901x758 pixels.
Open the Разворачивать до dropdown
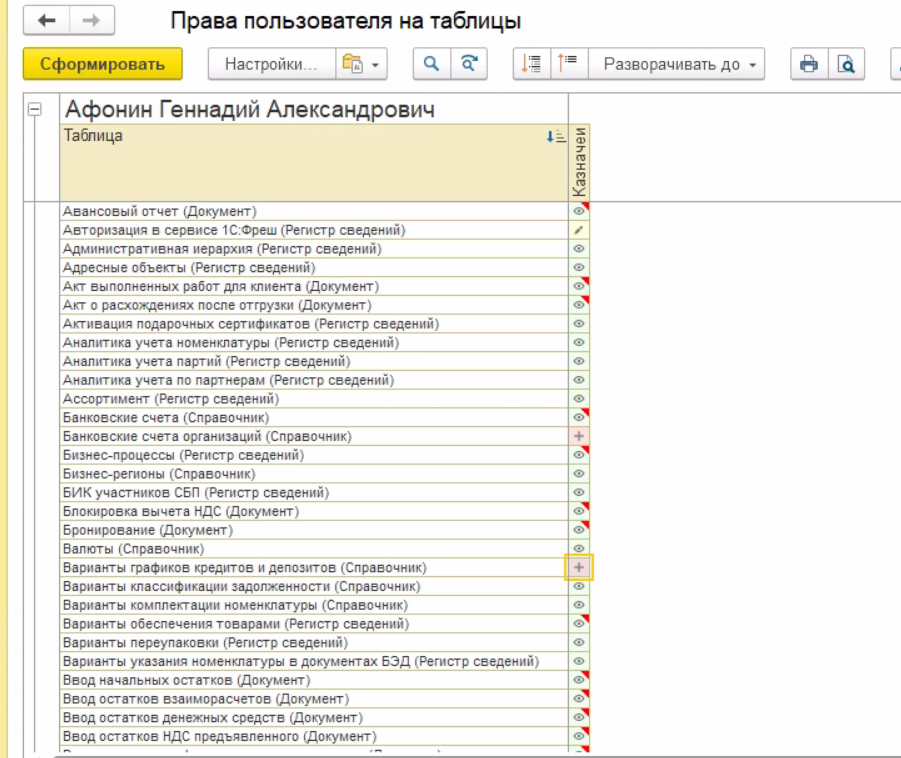pos(676,64)
